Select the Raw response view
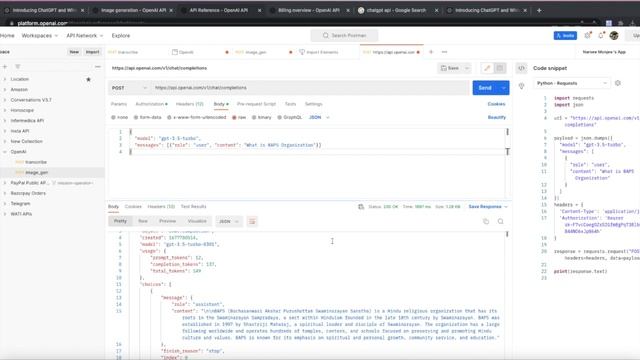The width and height of the screenshot is (640, 360). tap(142, 221)
